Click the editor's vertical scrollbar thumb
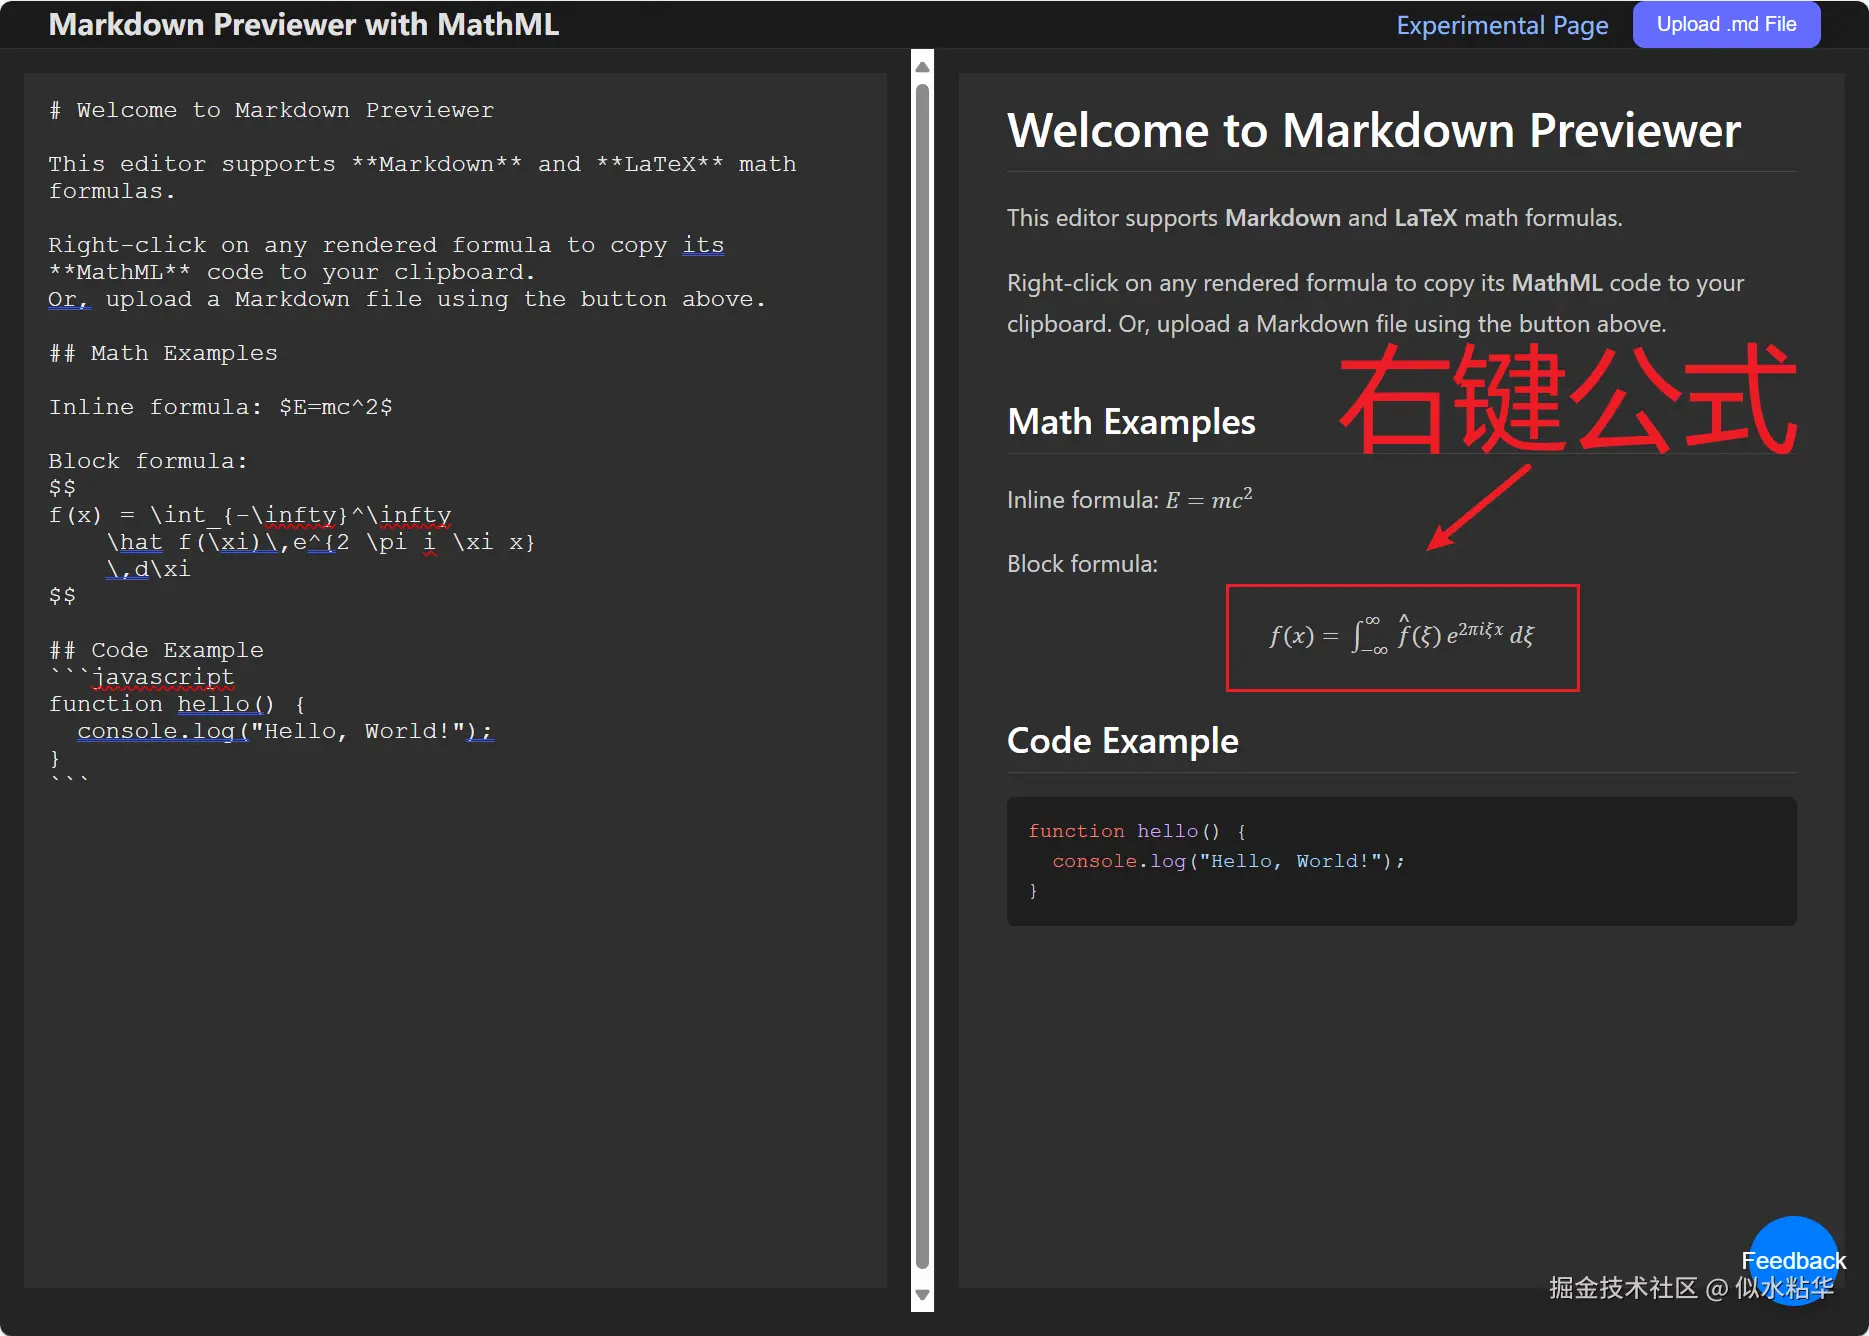Viewport: 1869px width, 1336px height. [x=922, y=676]
